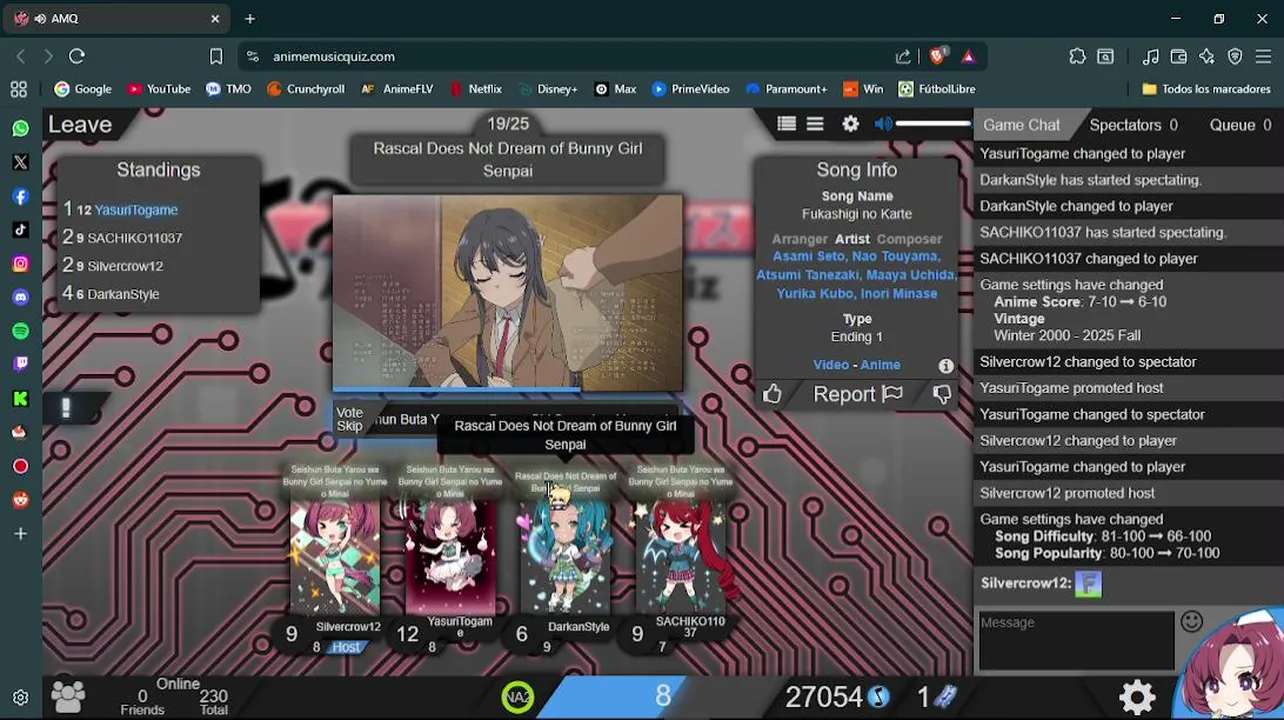Screen dimensions: 1284x720
Task: Select the AMQ browser tab
Action: coord(118,18)
